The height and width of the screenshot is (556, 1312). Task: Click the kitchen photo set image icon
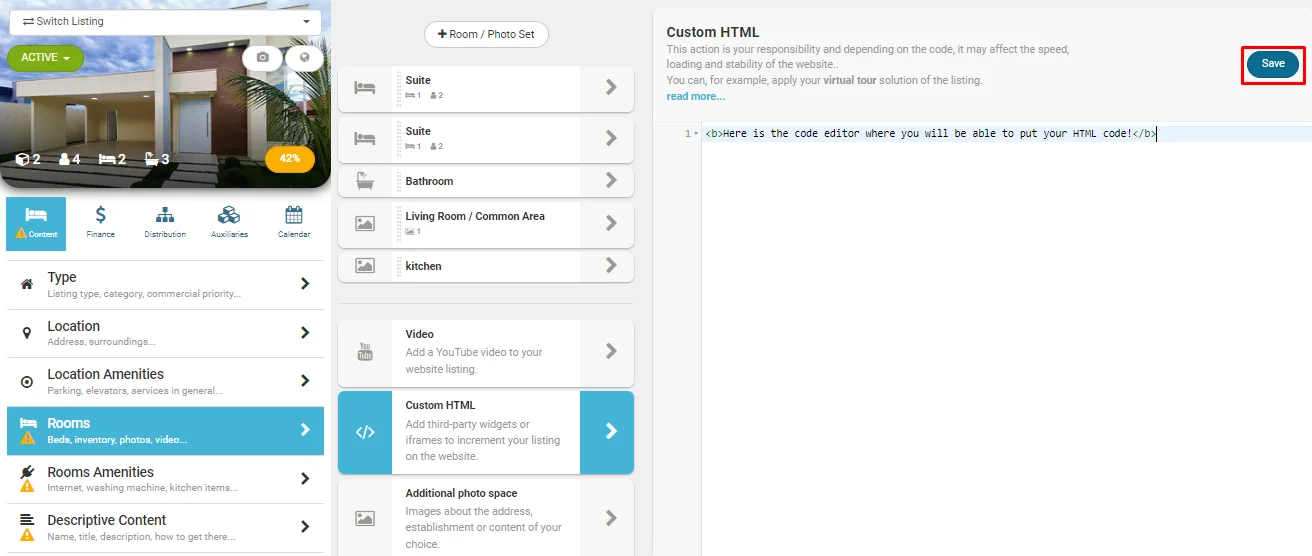(x=365, y=266)
